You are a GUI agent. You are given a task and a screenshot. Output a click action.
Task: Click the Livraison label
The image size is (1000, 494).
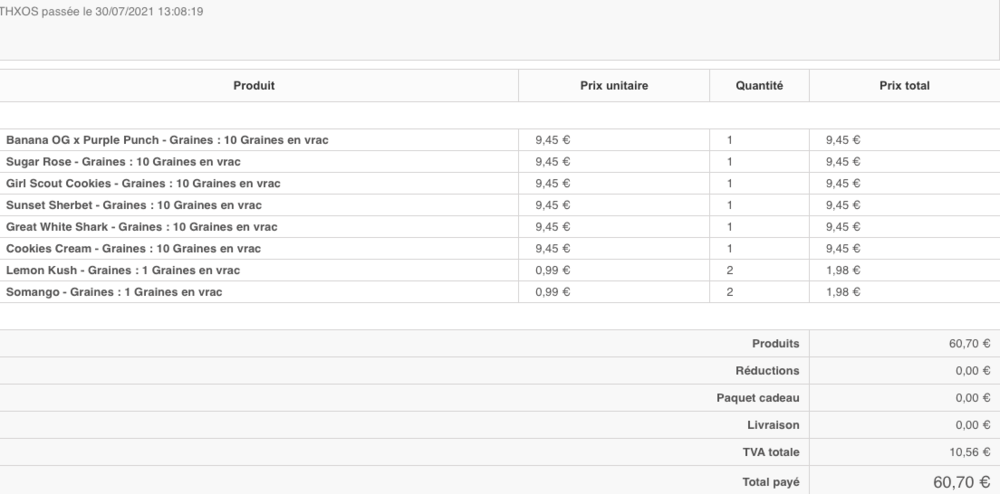(x=773, y=425)
